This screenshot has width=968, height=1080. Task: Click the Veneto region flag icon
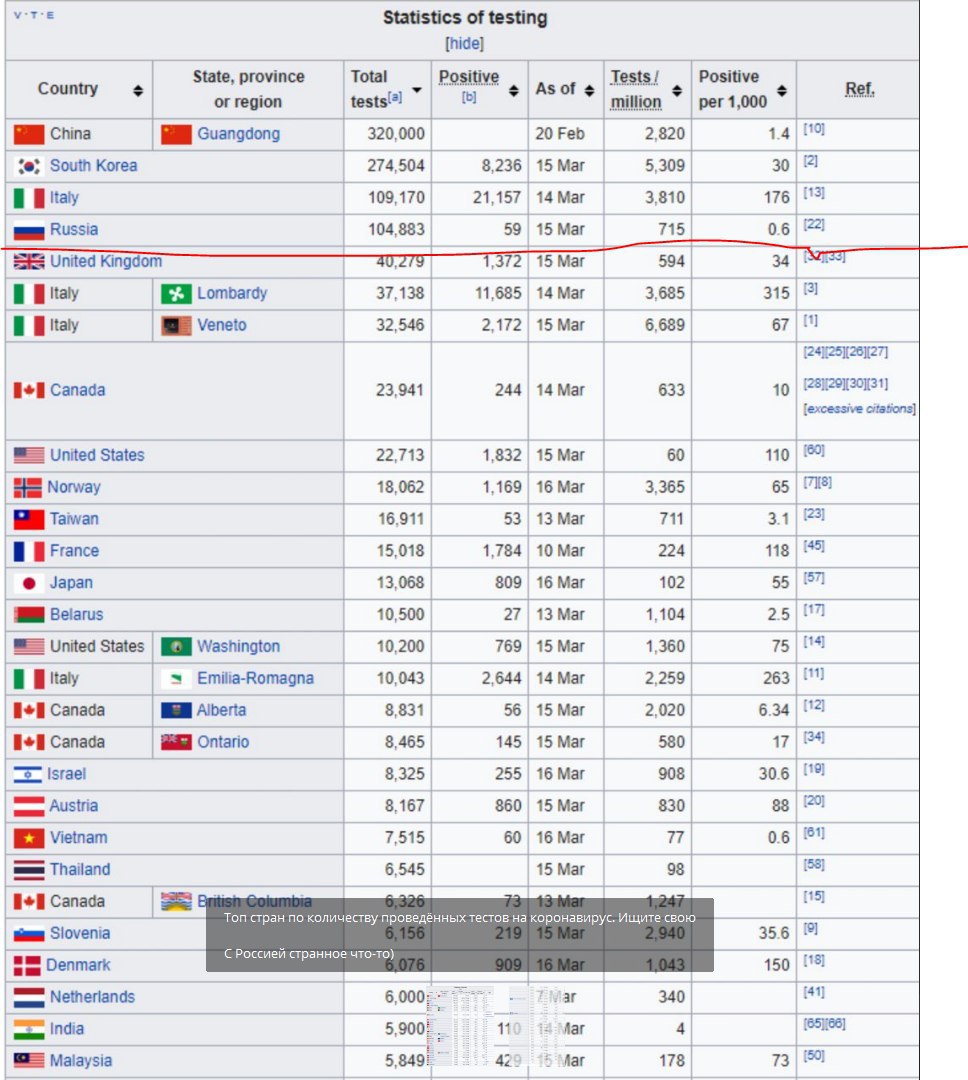[x=176, y=325]
